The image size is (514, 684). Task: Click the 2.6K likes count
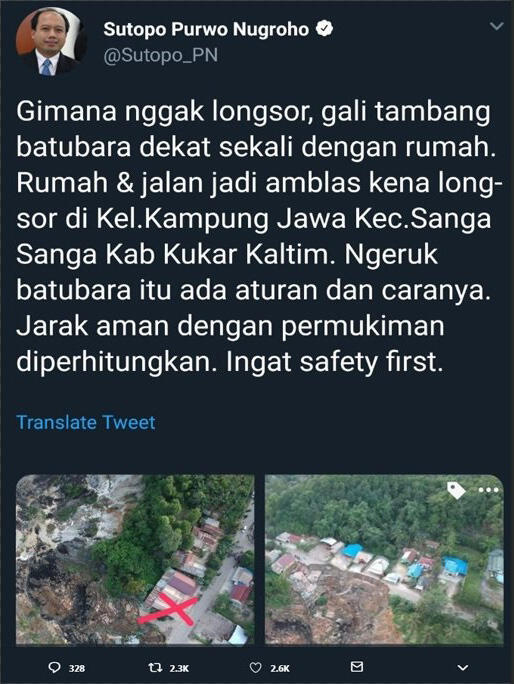point(280,668)
